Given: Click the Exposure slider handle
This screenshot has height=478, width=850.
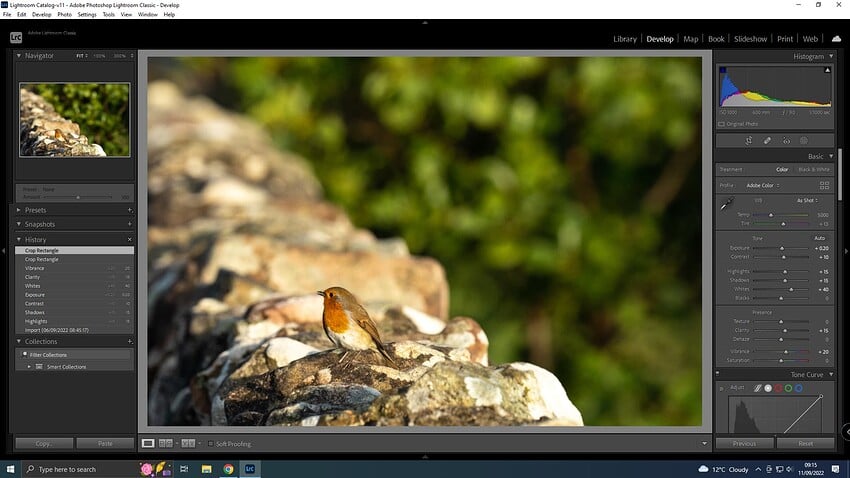Looking at the screenshot, I should click(x=785, y=247).
